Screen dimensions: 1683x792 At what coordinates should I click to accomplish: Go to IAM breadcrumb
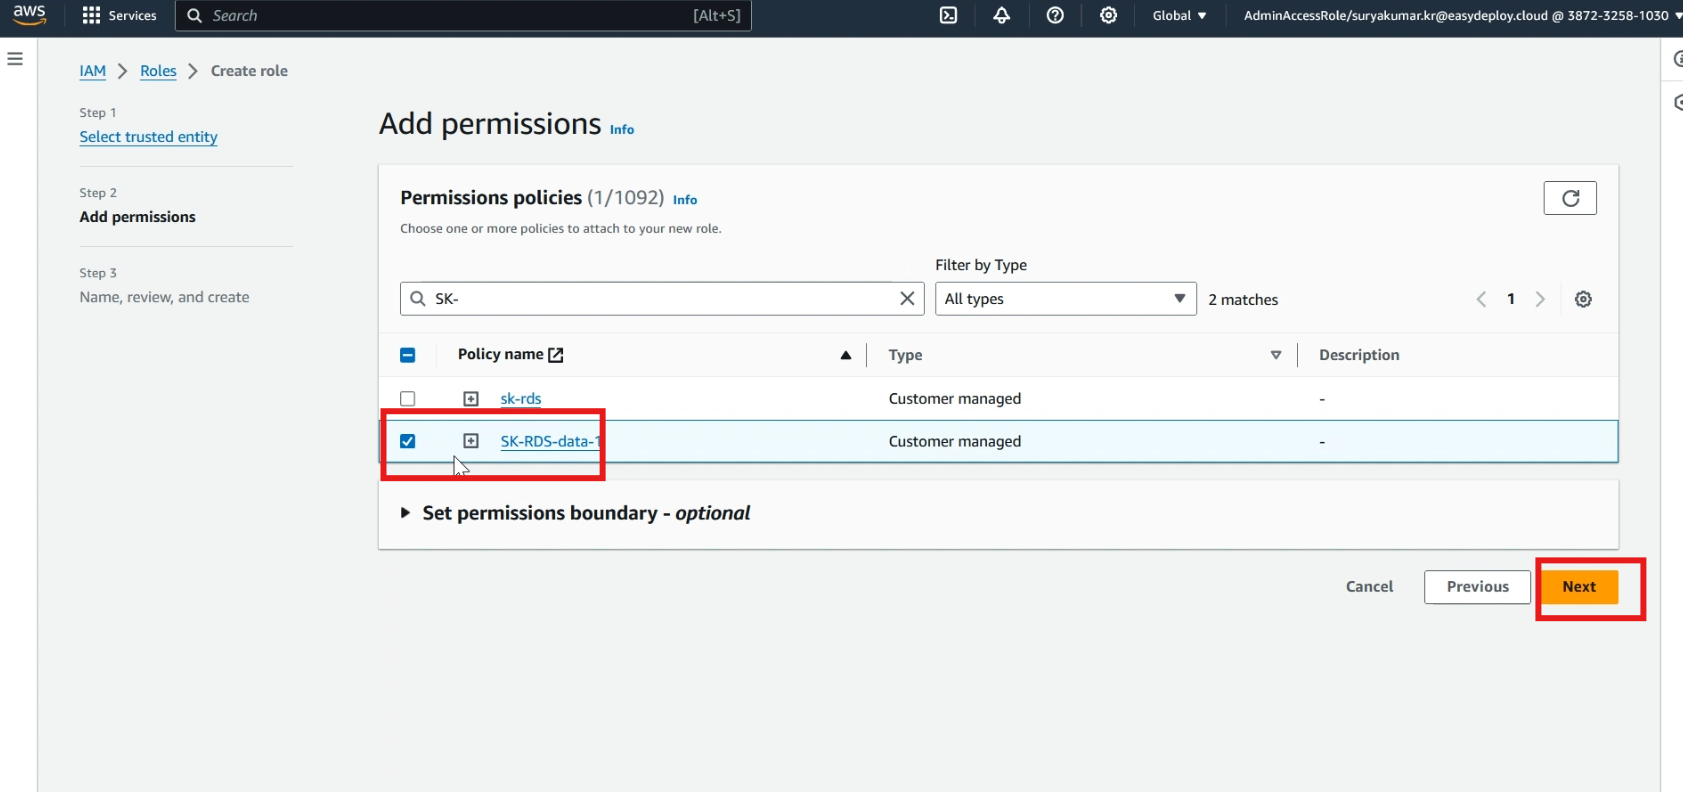pos(93,71)
